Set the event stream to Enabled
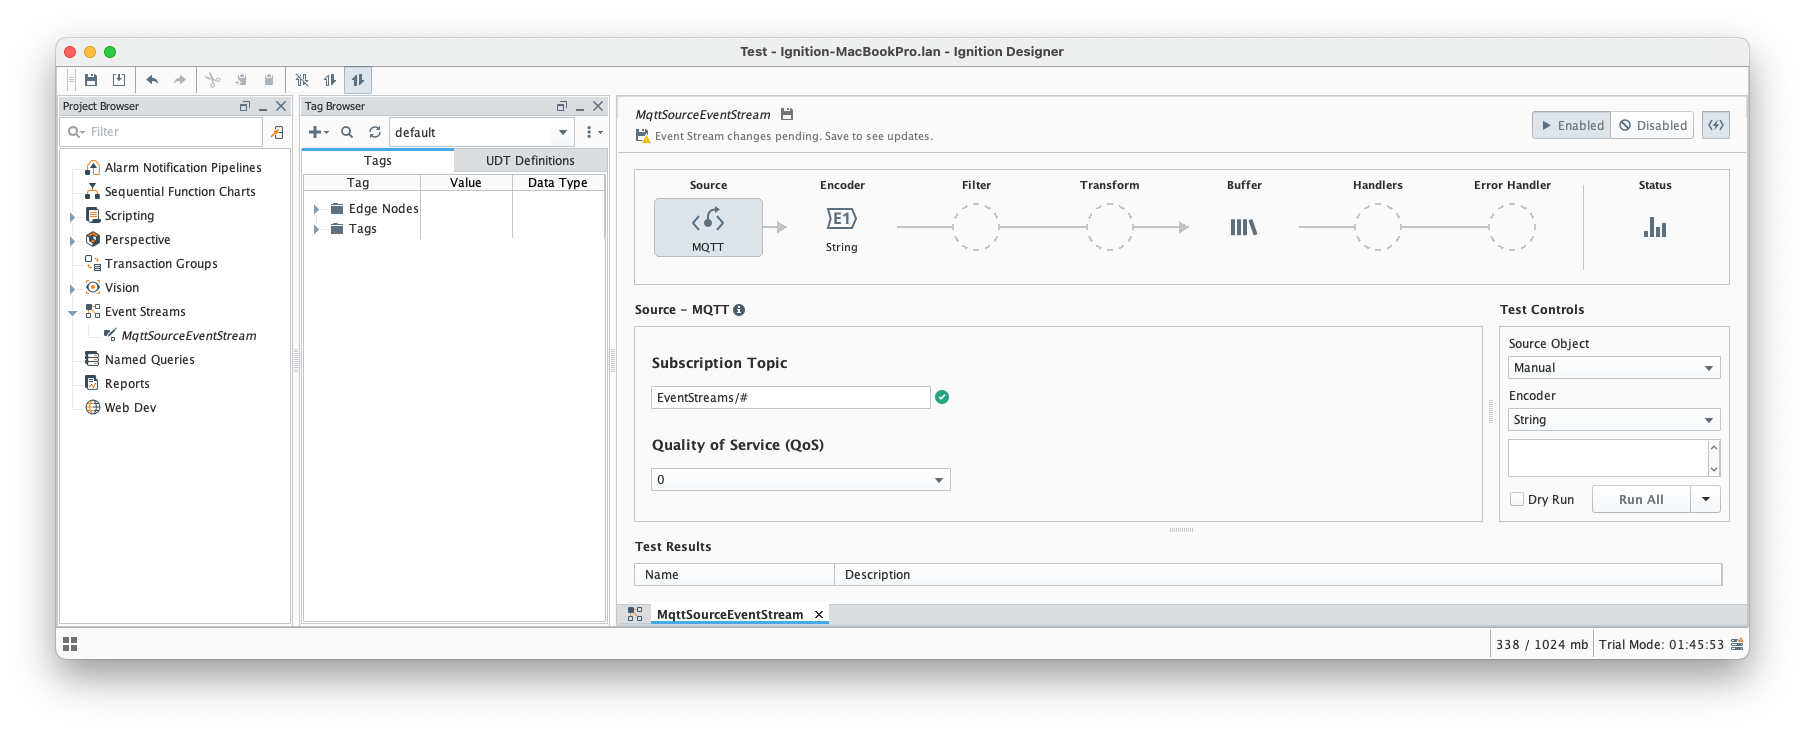 (1571, 125)
